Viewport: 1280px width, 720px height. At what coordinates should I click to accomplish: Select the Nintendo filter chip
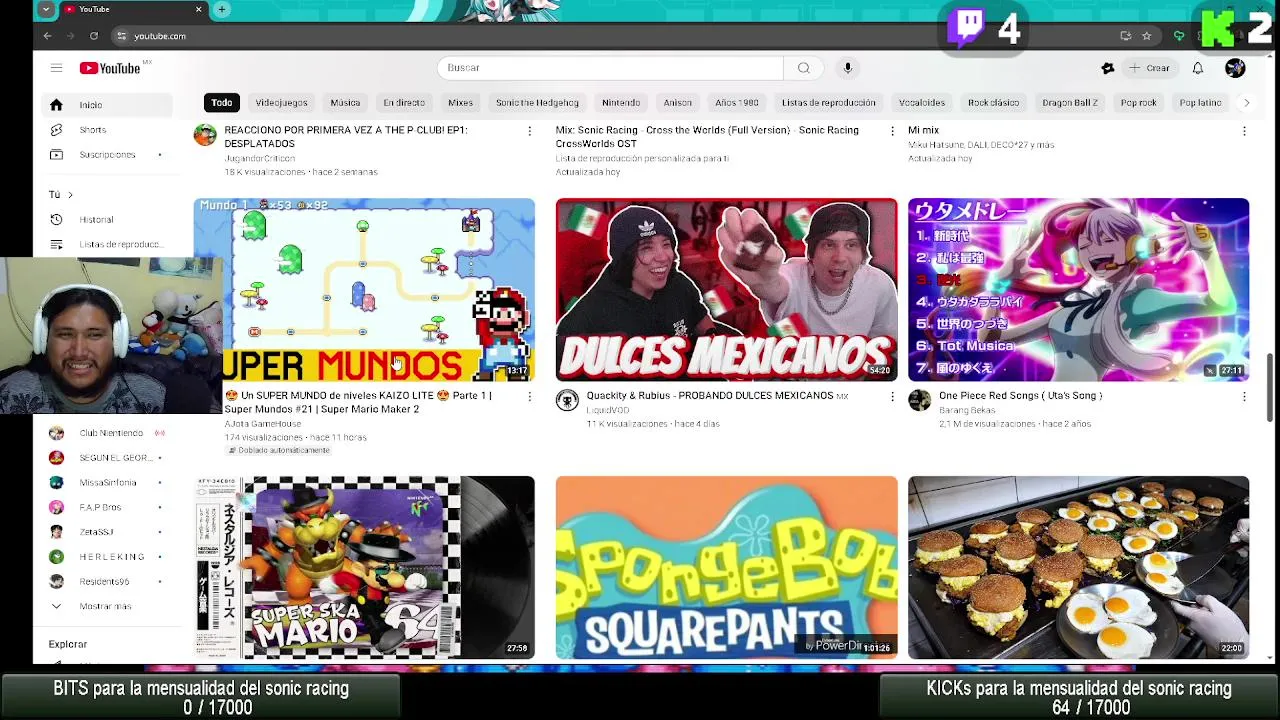click(621, 102)
